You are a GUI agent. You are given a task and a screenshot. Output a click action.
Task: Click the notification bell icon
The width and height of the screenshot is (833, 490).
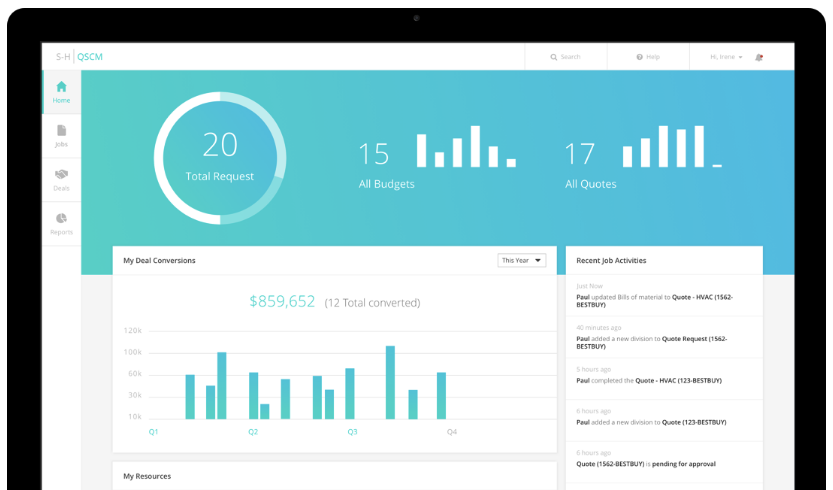click(x=759, y=57)
